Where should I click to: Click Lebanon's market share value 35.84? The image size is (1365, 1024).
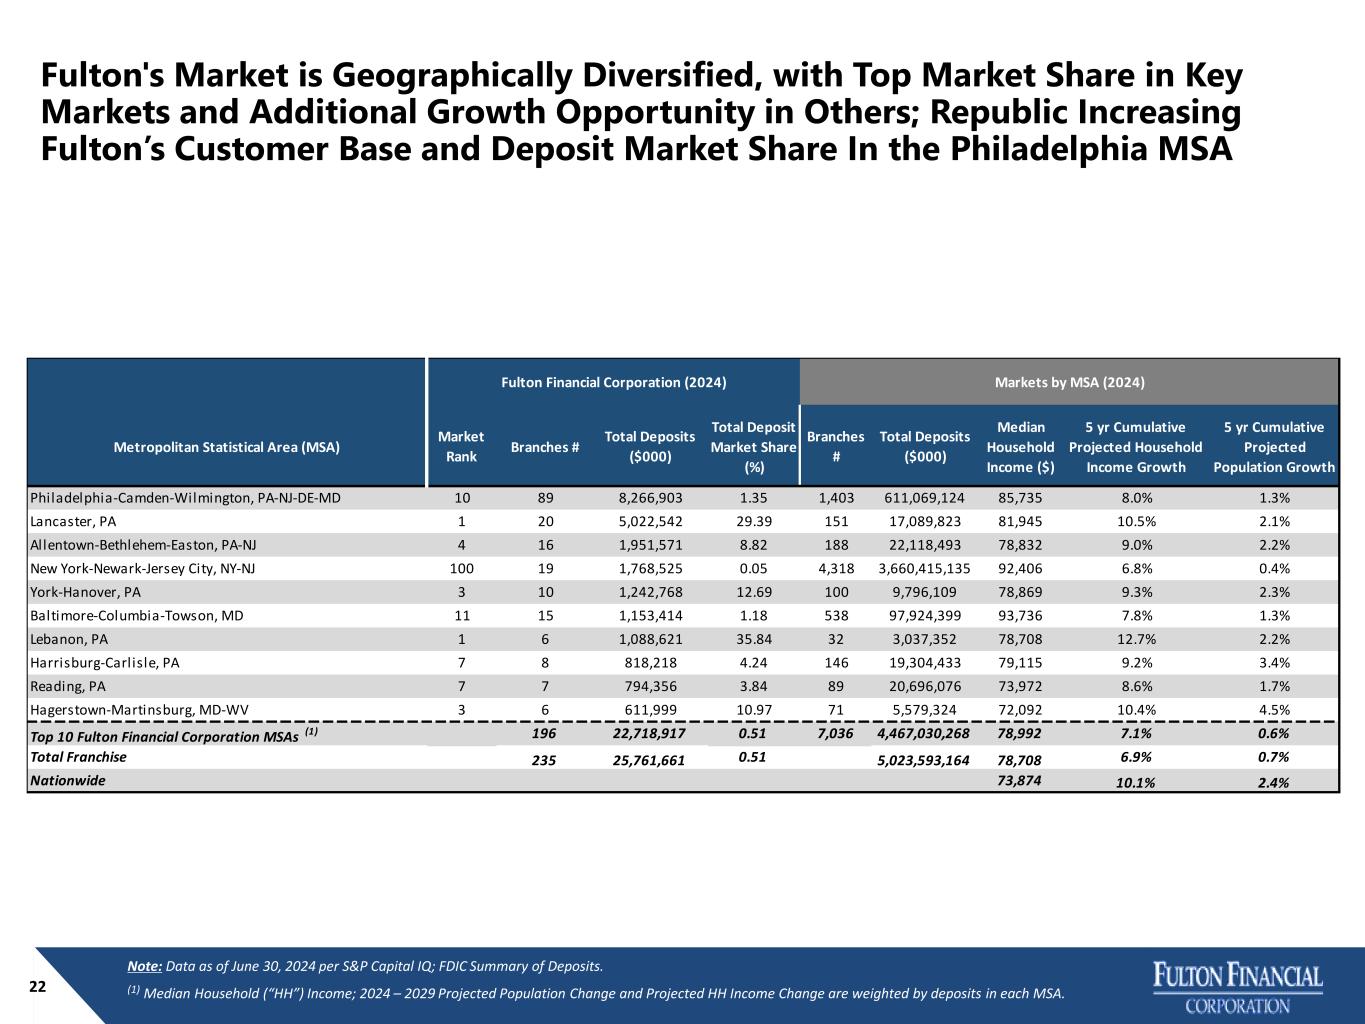[754, 640]
